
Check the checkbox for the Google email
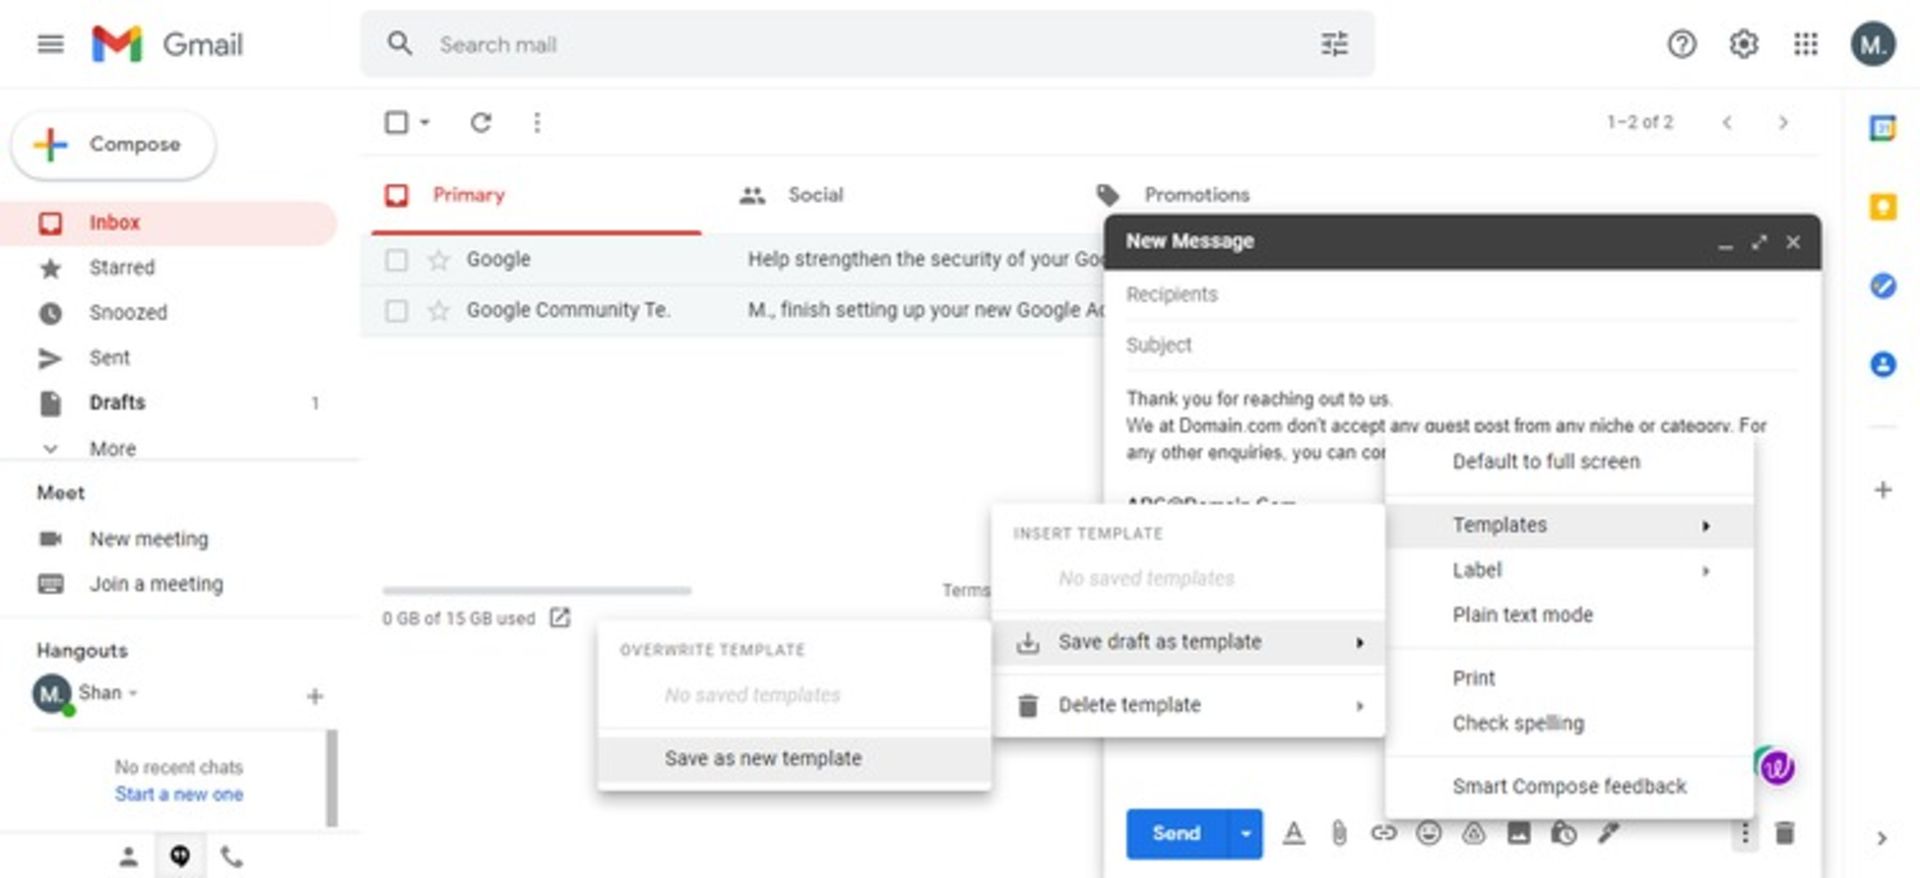tap(397, 260)
